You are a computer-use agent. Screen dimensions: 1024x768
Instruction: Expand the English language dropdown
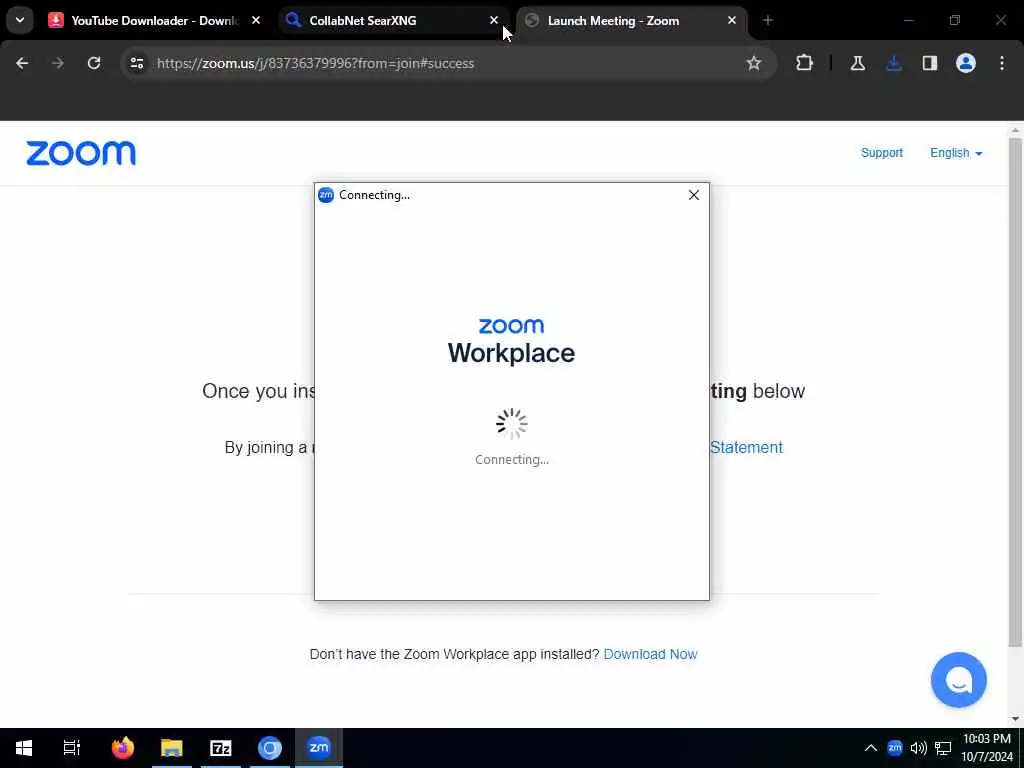click(x=956, y=153)
